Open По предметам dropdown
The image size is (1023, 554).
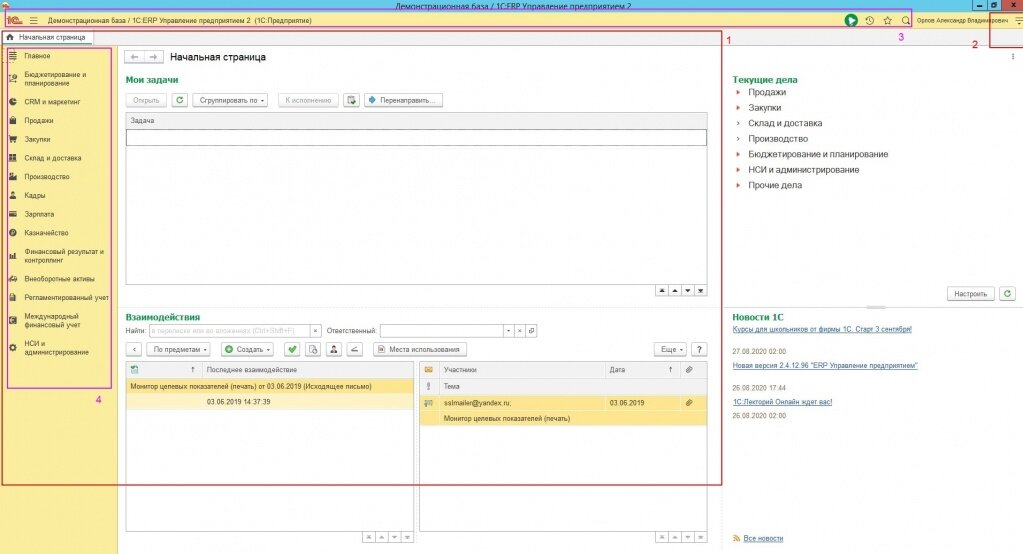pos(178,350)
